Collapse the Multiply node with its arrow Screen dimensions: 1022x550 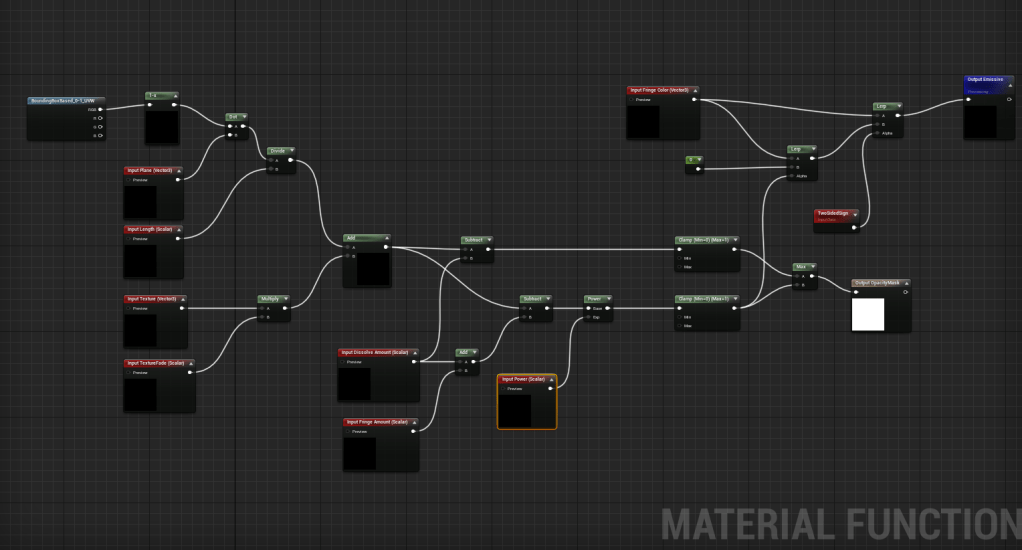[x=287, y=298]
